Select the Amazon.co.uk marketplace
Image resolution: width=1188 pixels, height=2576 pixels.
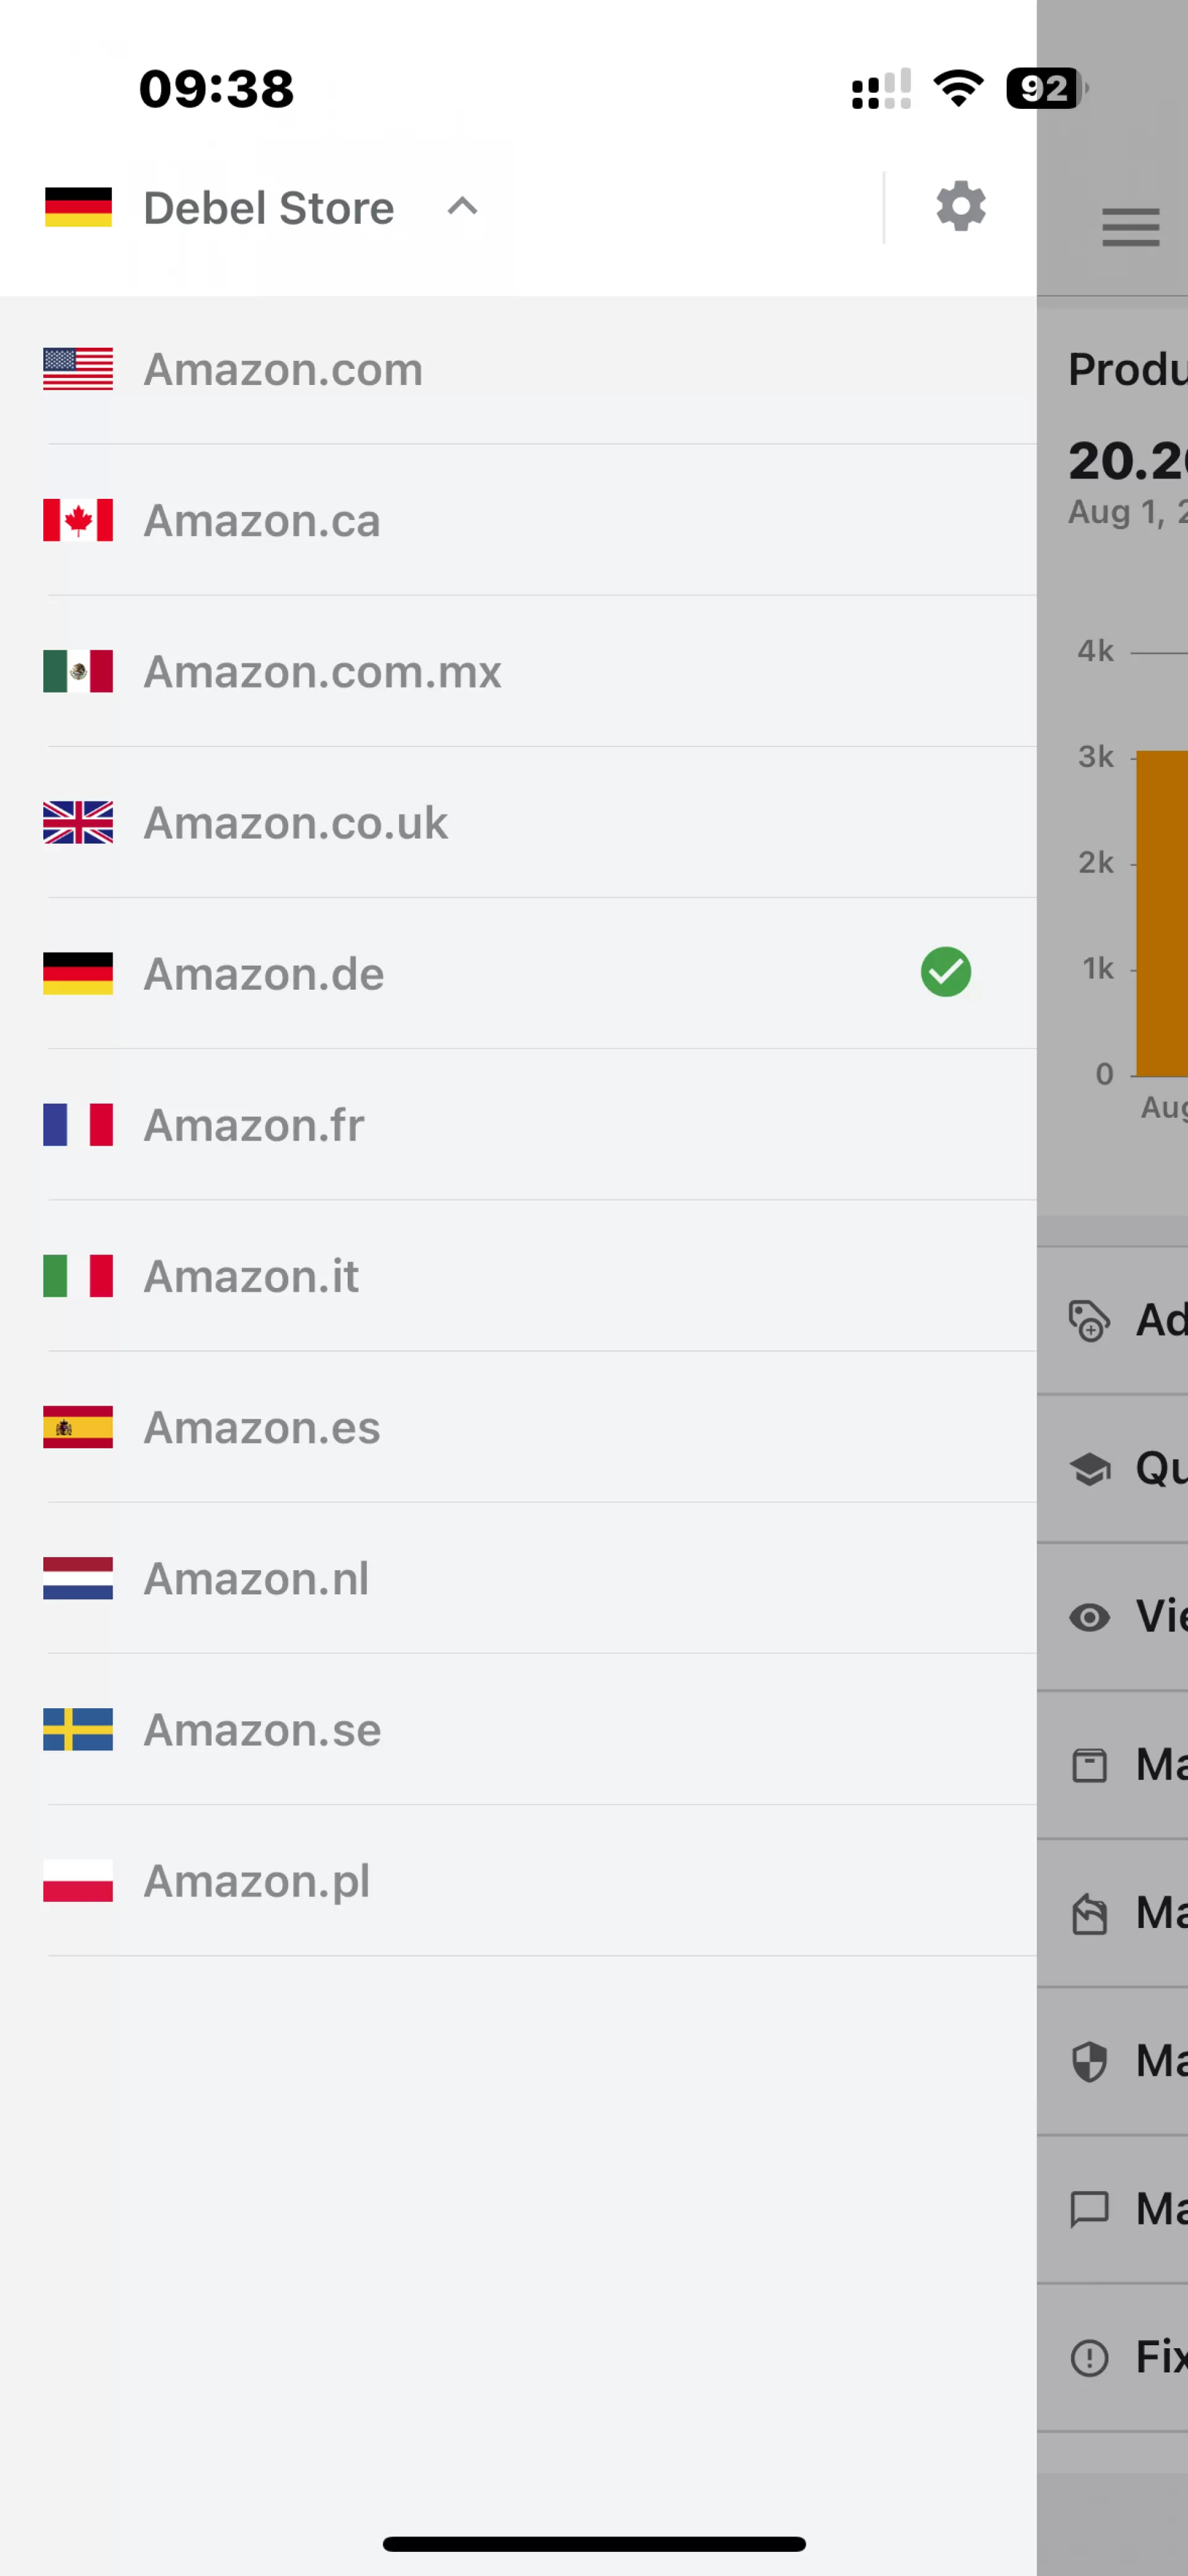518,822
